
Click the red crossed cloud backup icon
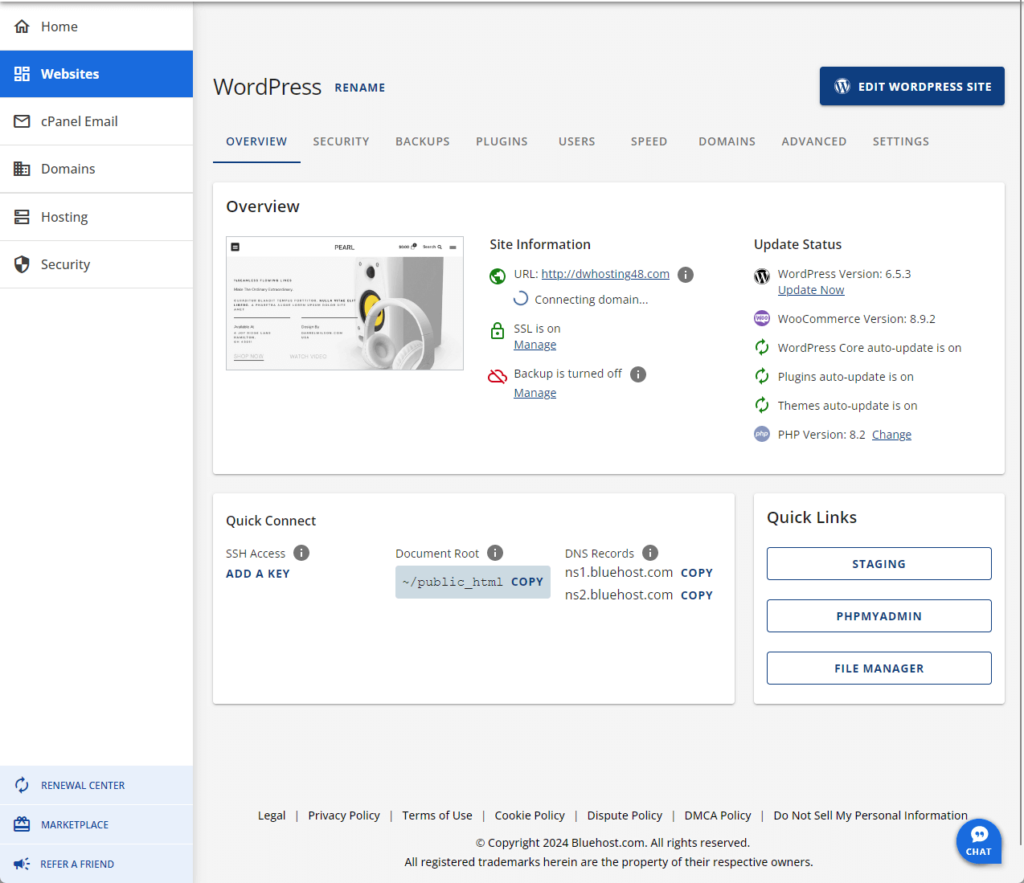[x=497, y=376]
